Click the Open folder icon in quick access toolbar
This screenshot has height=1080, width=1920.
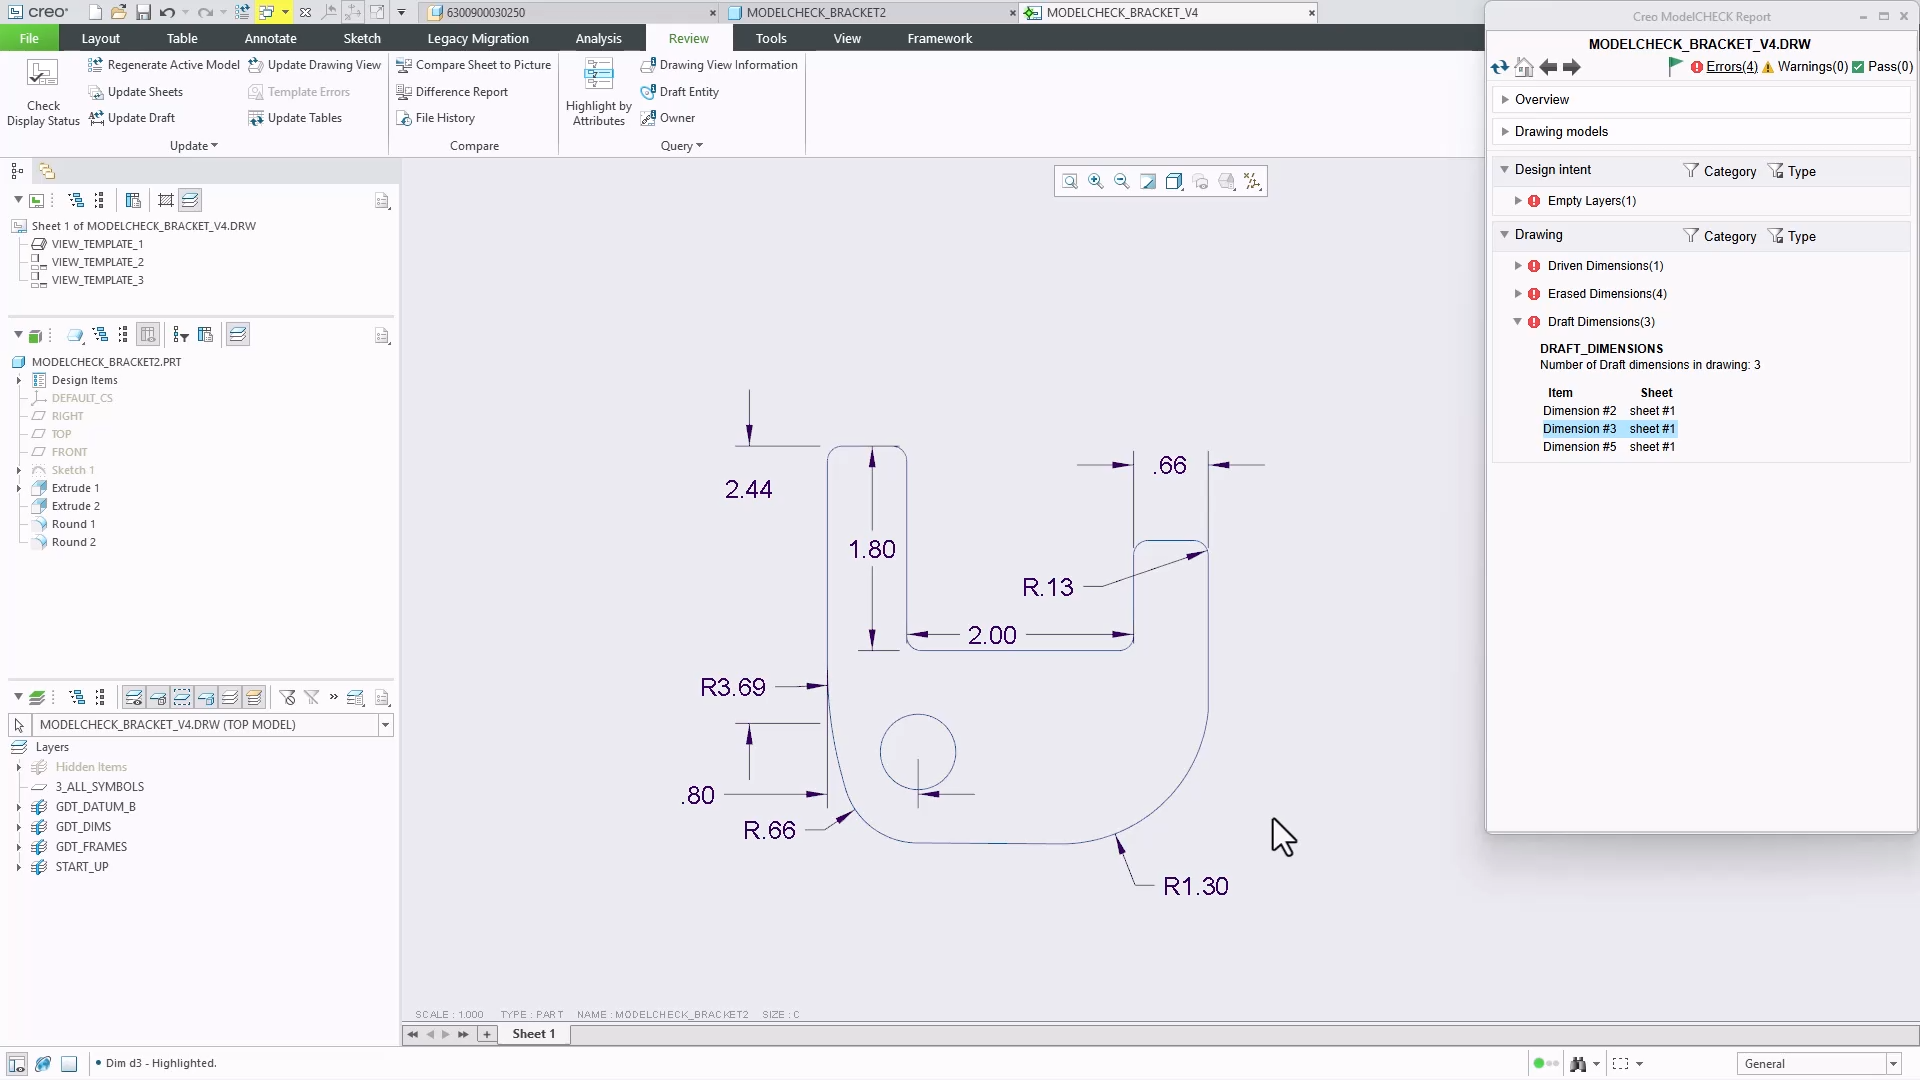tap(119, 12)
